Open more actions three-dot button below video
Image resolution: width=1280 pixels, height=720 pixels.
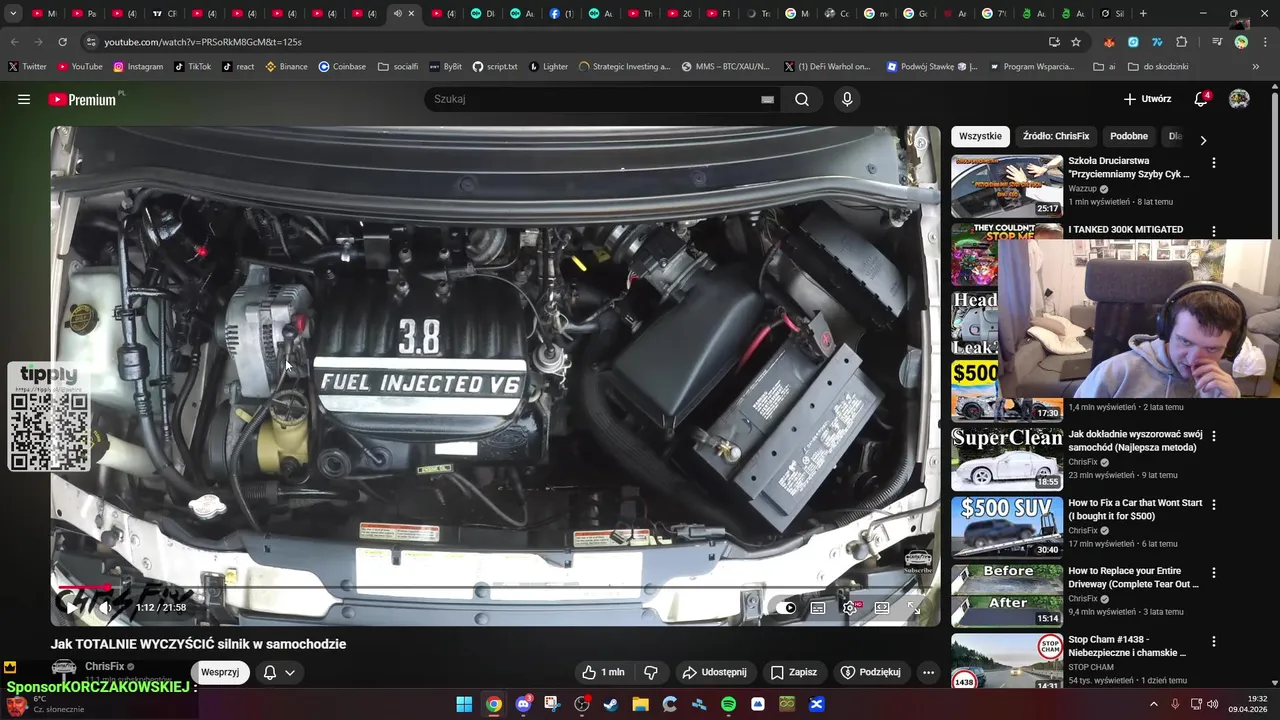coord(928,672)
